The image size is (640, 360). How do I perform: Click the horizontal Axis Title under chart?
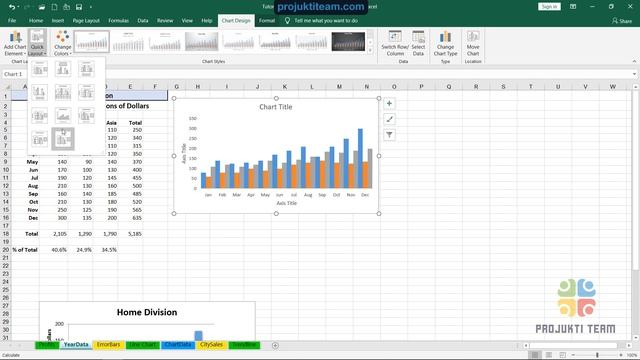tap(287, 203)
